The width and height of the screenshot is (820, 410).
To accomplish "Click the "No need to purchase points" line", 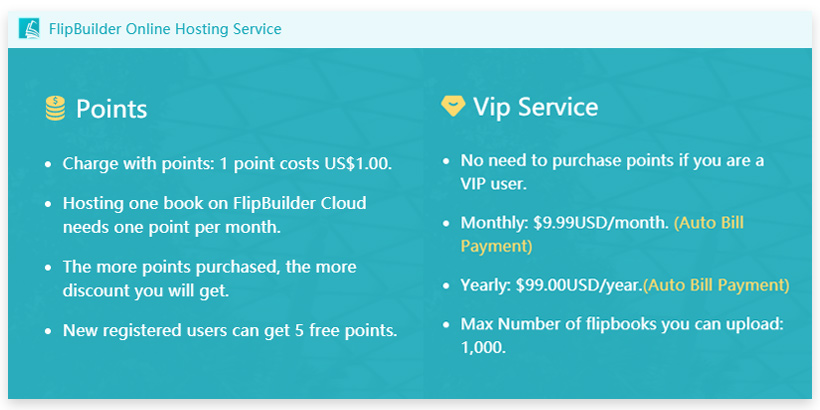I will pos(611,160).
